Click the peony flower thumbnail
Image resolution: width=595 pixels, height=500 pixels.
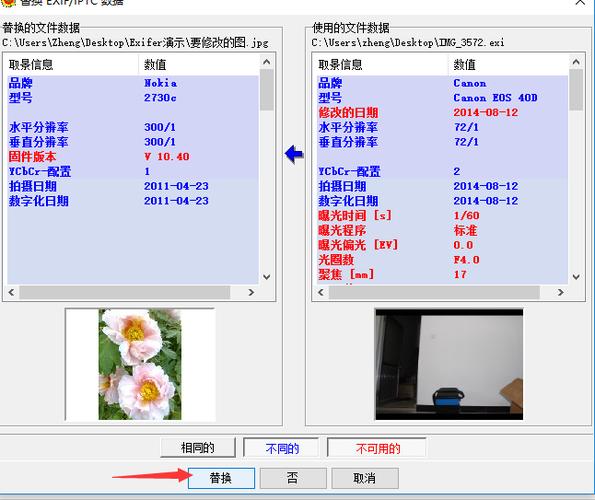pyautogui.click(x=140, y=365)
